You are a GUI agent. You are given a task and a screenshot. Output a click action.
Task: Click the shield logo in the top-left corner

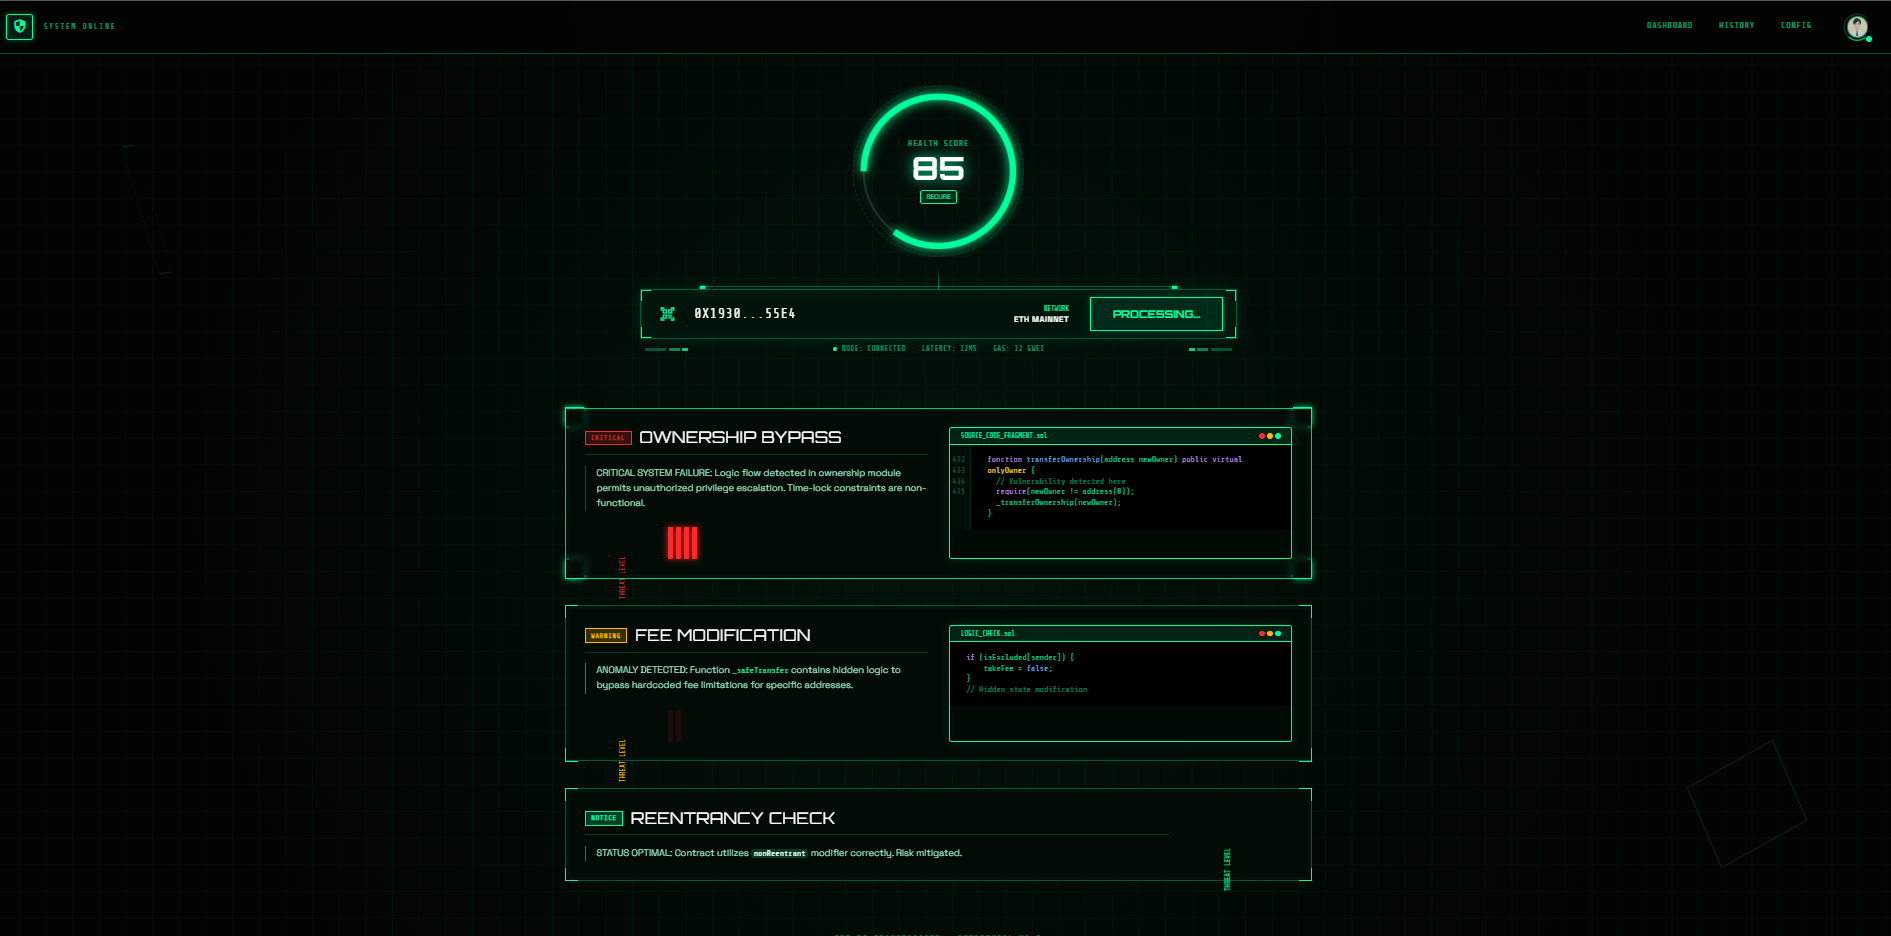[x=19, y=26]
